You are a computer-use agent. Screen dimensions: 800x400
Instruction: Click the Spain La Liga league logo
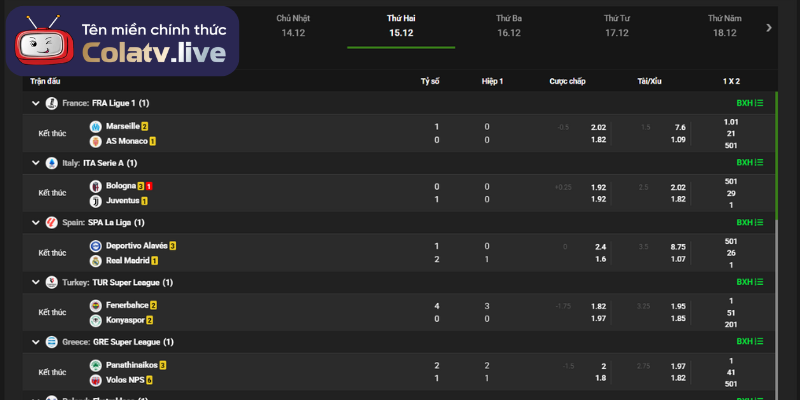(x=51, y=223)
